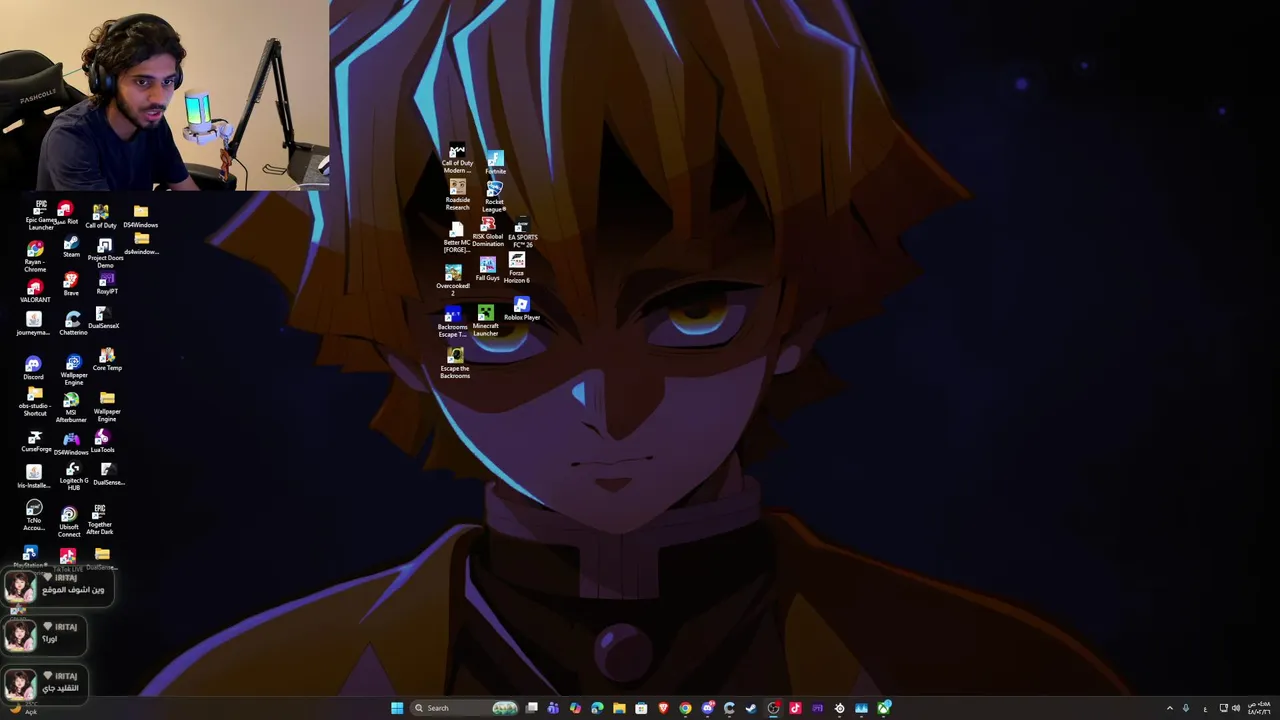Open Microsoft Store from the taskbar
This screenshot has height=720, width=1280.
tap(641, 708)
